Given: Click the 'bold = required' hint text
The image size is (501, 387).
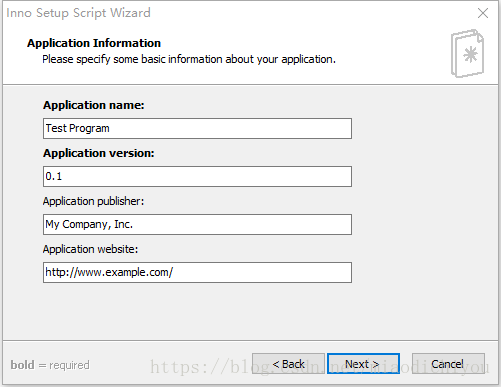Looking at the screenshot, I should click(x=50, y=365).
